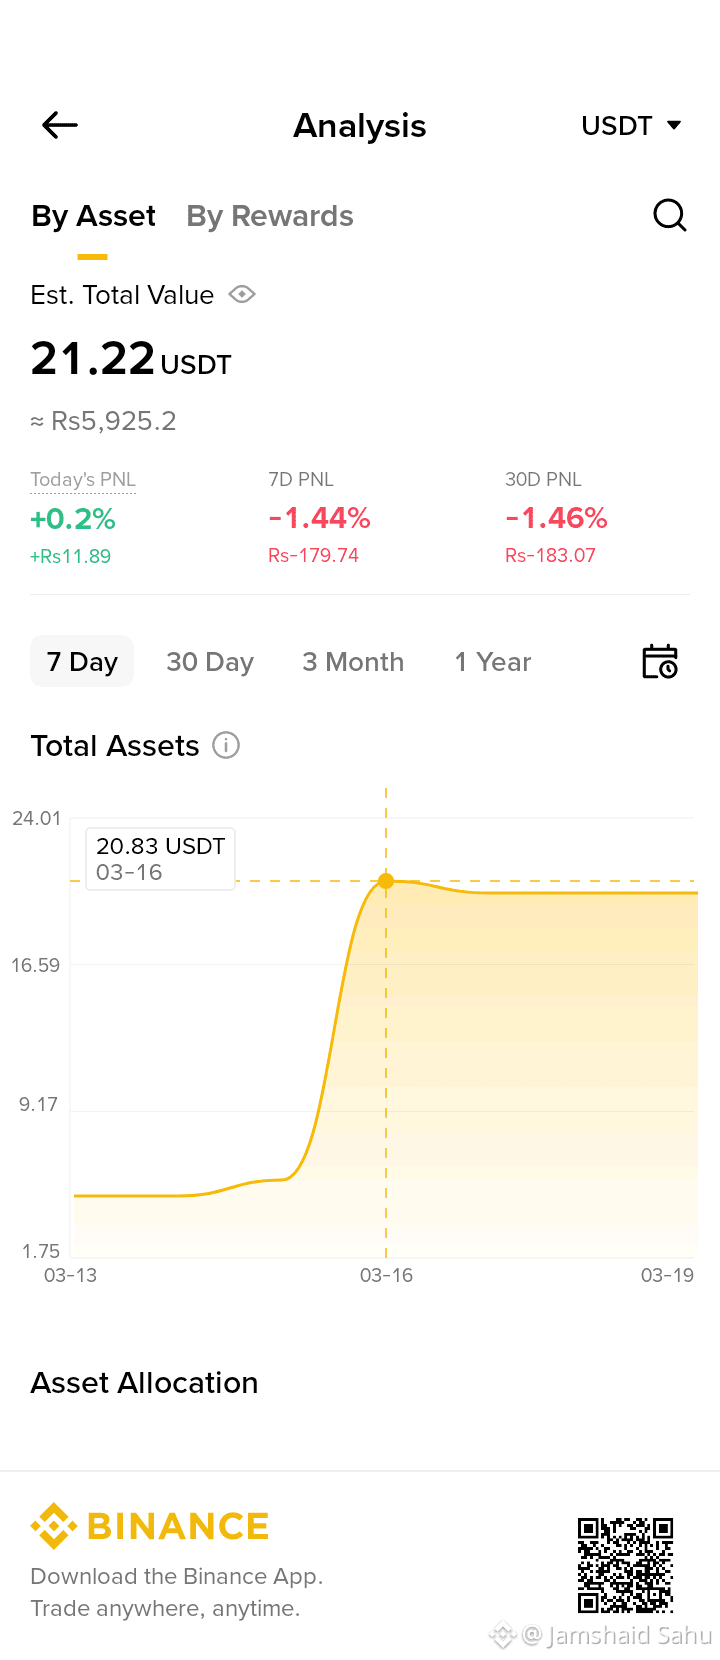Tap Today's PNL underlined label

[x=83, y=480]
